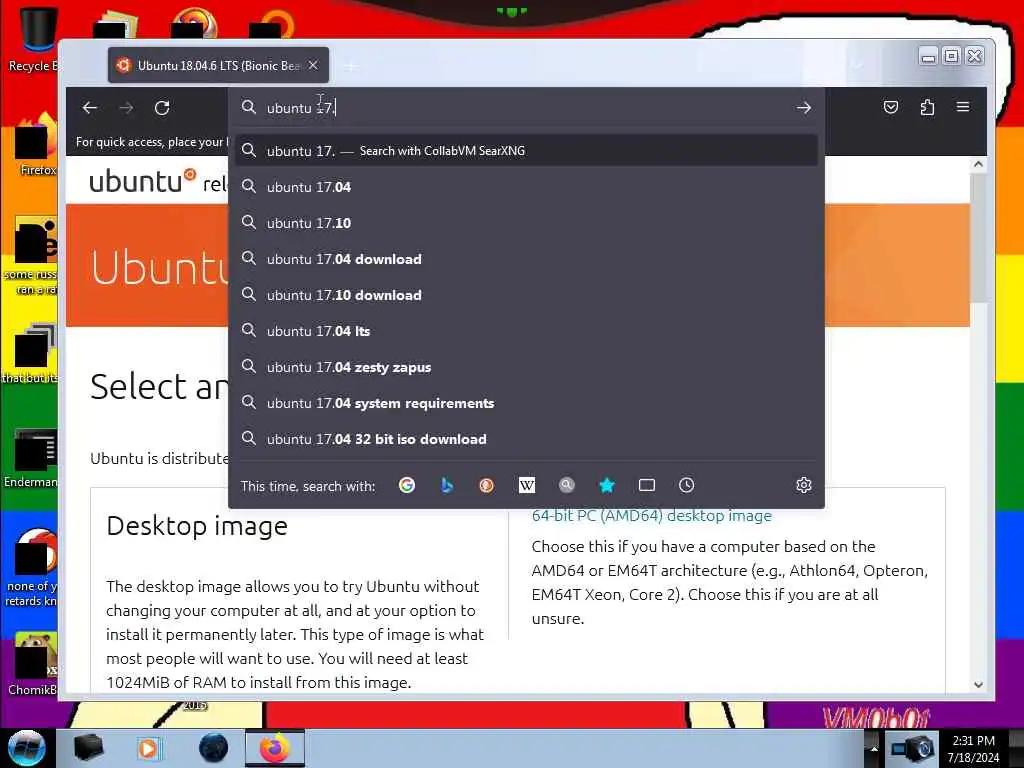Viewport: 1024px width, 768px height.
Task: Search history with the clock icon
Action: point(686,485)
